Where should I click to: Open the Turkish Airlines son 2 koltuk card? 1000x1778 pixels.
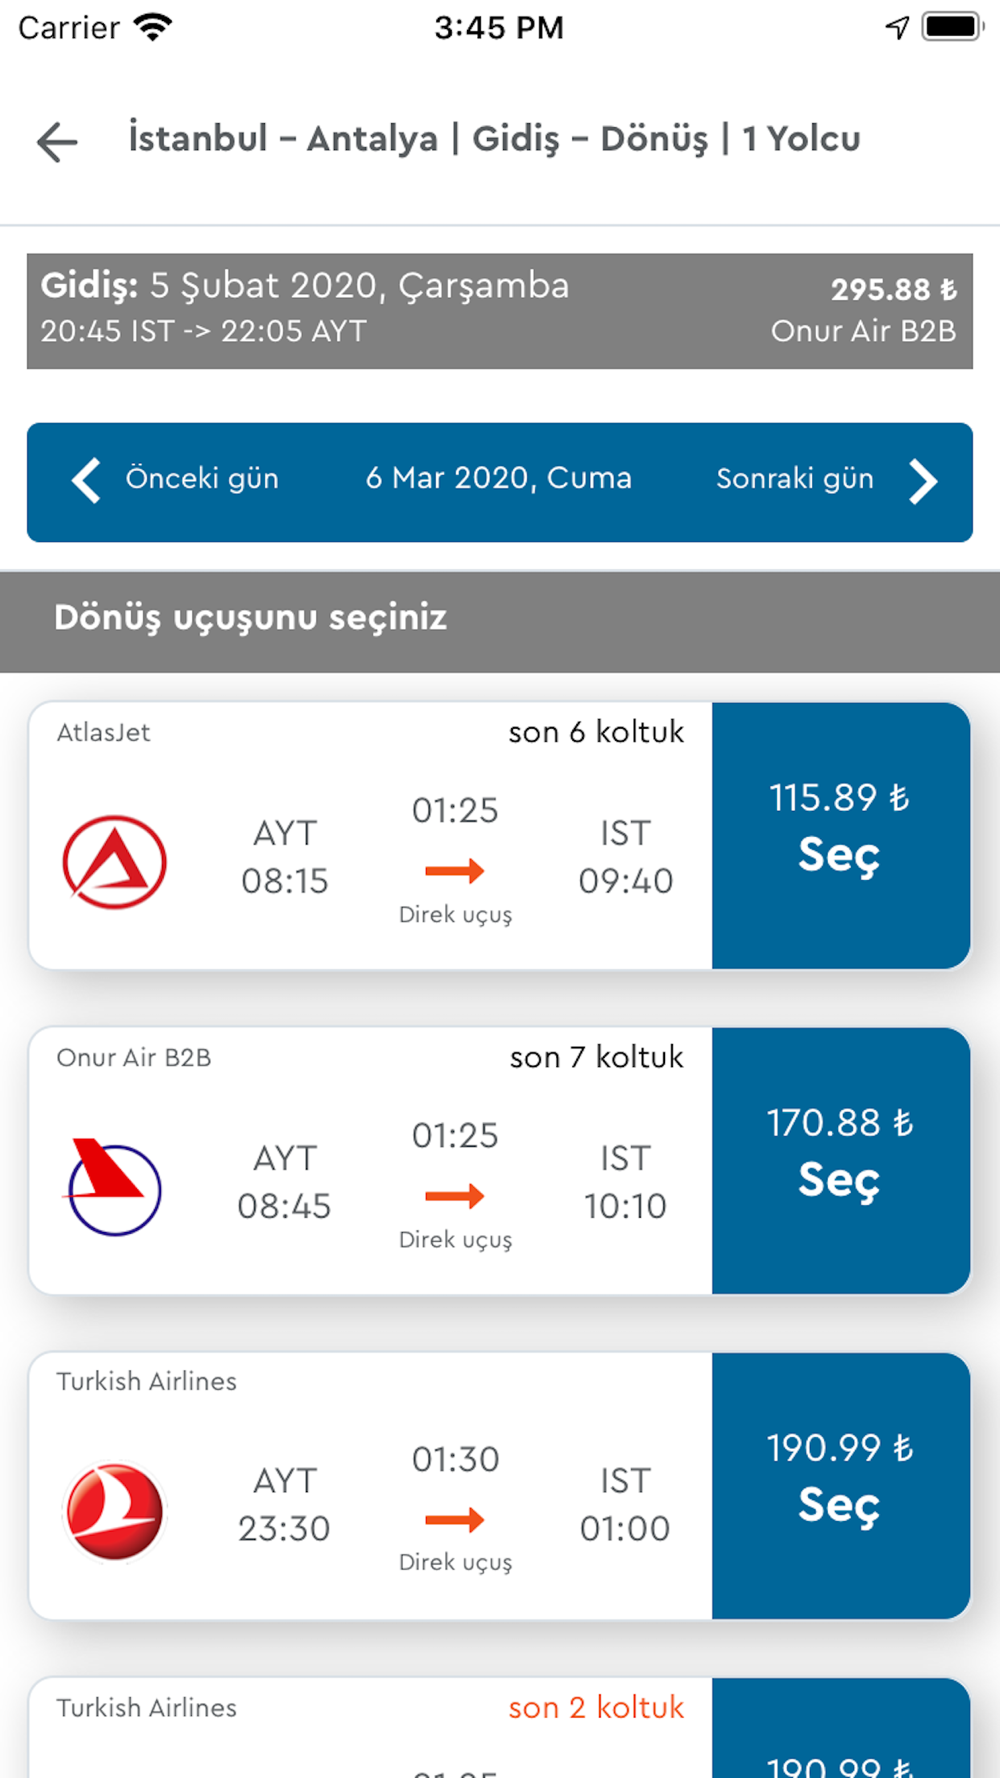pos(500,1728)
